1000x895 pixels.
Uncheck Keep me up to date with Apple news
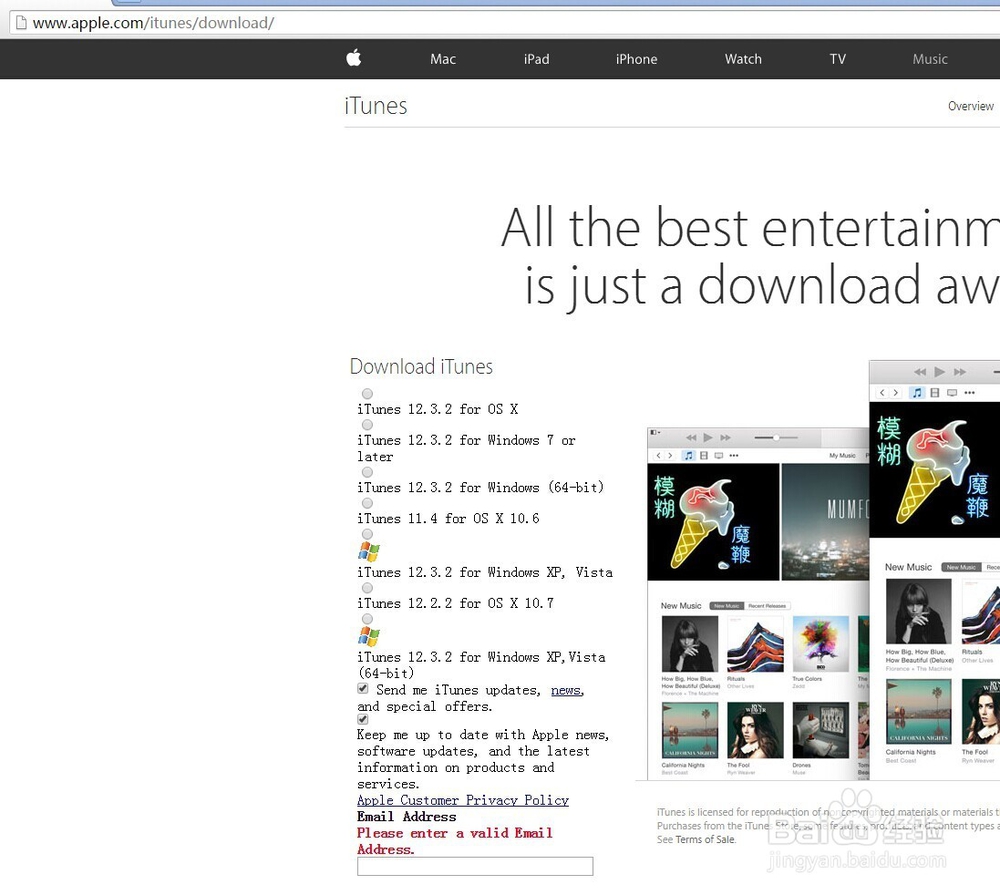point(363,720)
